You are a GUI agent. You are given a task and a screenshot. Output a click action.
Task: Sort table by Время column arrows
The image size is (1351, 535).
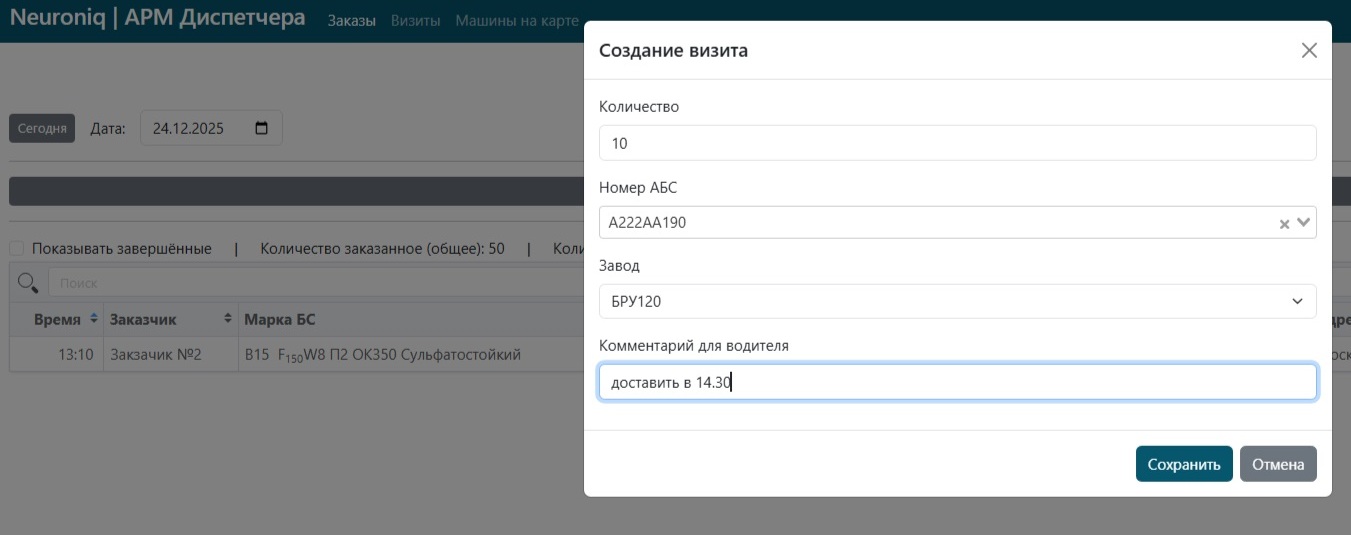pyautogui.click(x=95, y=319)
